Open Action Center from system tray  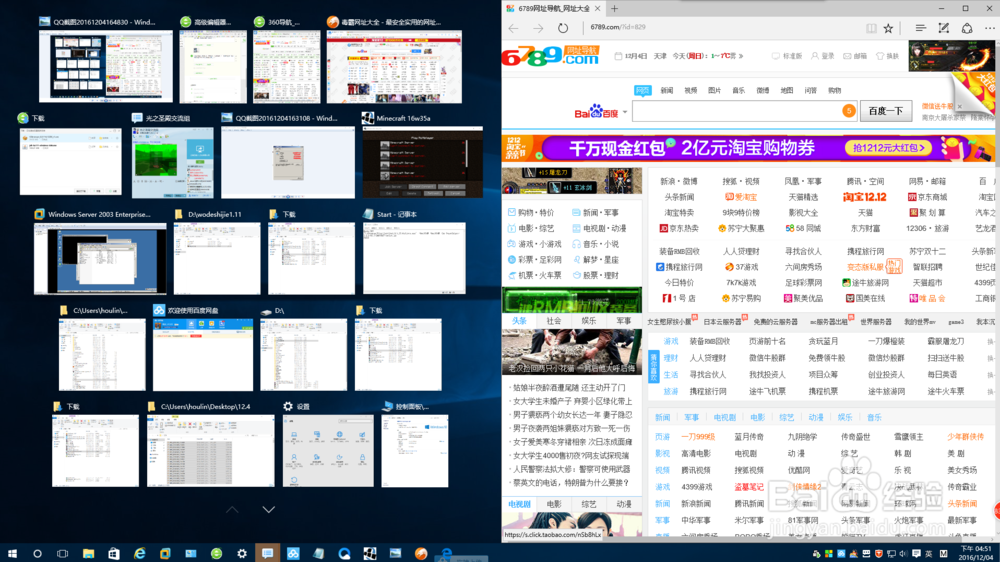point(916,553)
